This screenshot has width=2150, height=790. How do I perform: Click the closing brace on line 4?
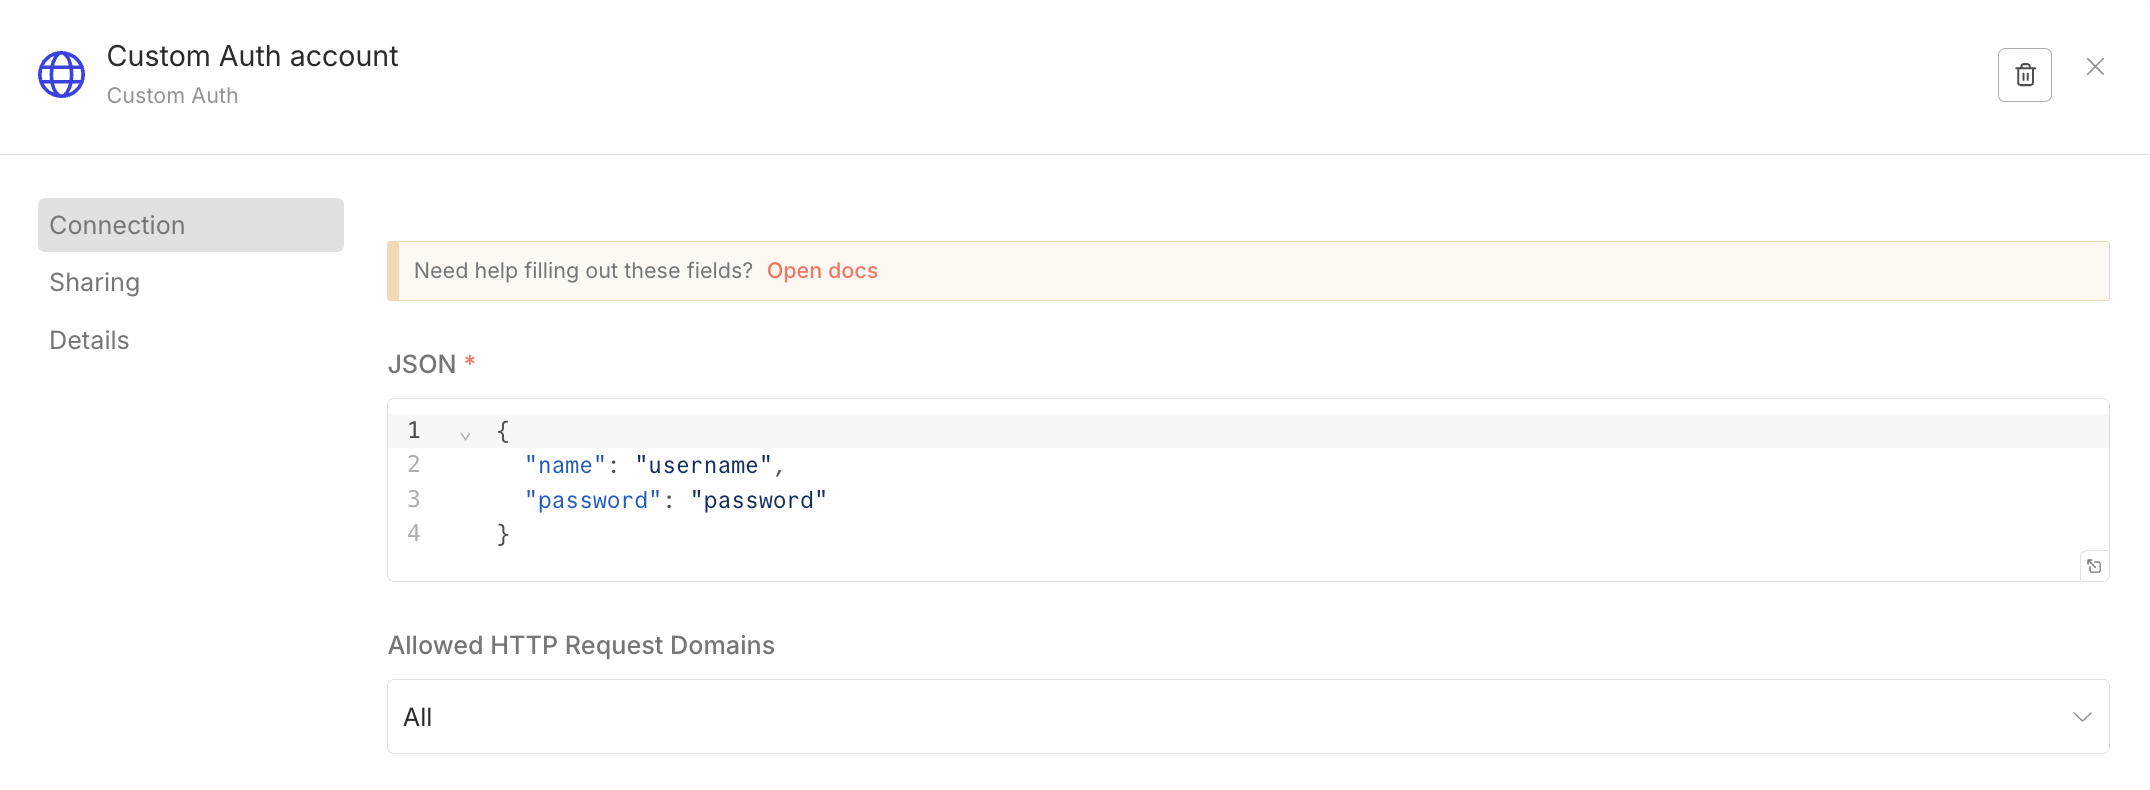503,535
